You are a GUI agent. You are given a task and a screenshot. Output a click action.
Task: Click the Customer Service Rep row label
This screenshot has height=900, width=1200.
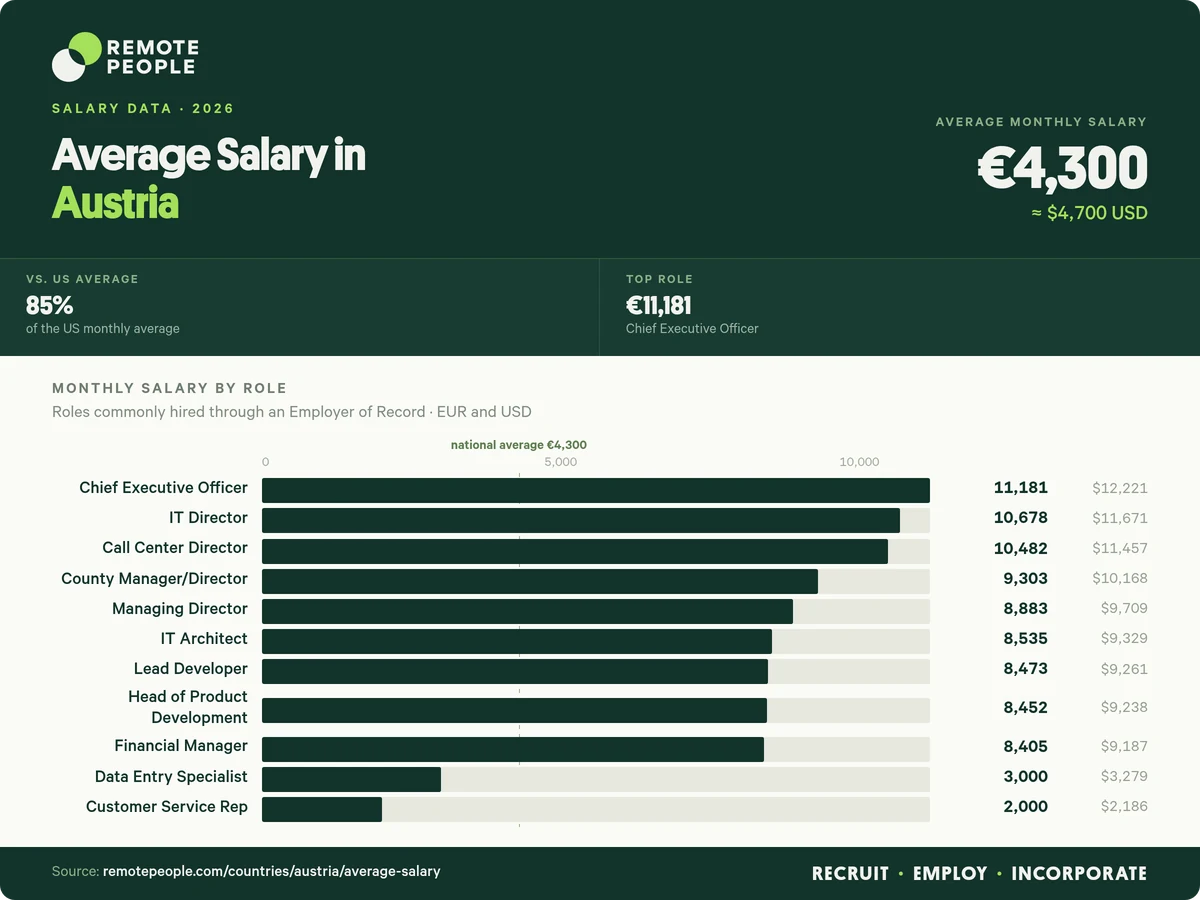[167, 807]
